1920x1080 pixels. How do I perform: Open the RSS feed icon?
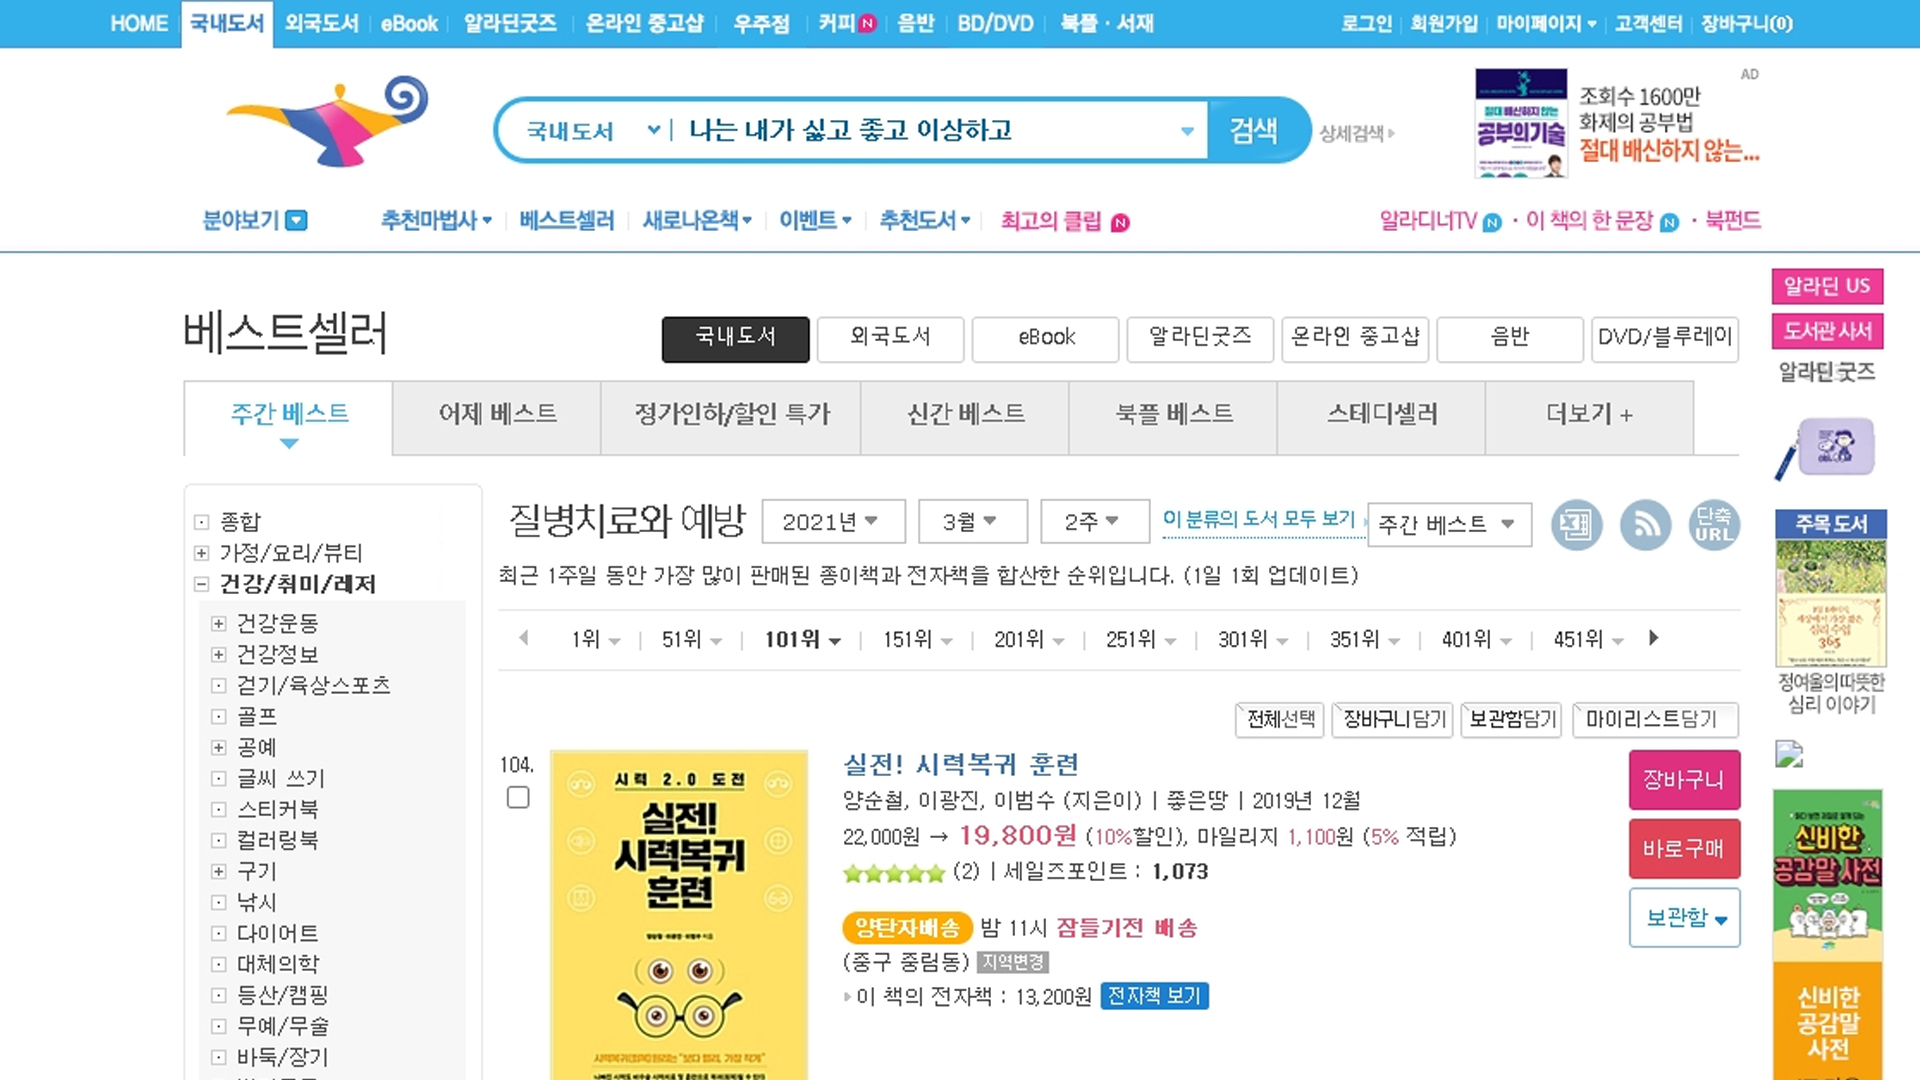1645,525
